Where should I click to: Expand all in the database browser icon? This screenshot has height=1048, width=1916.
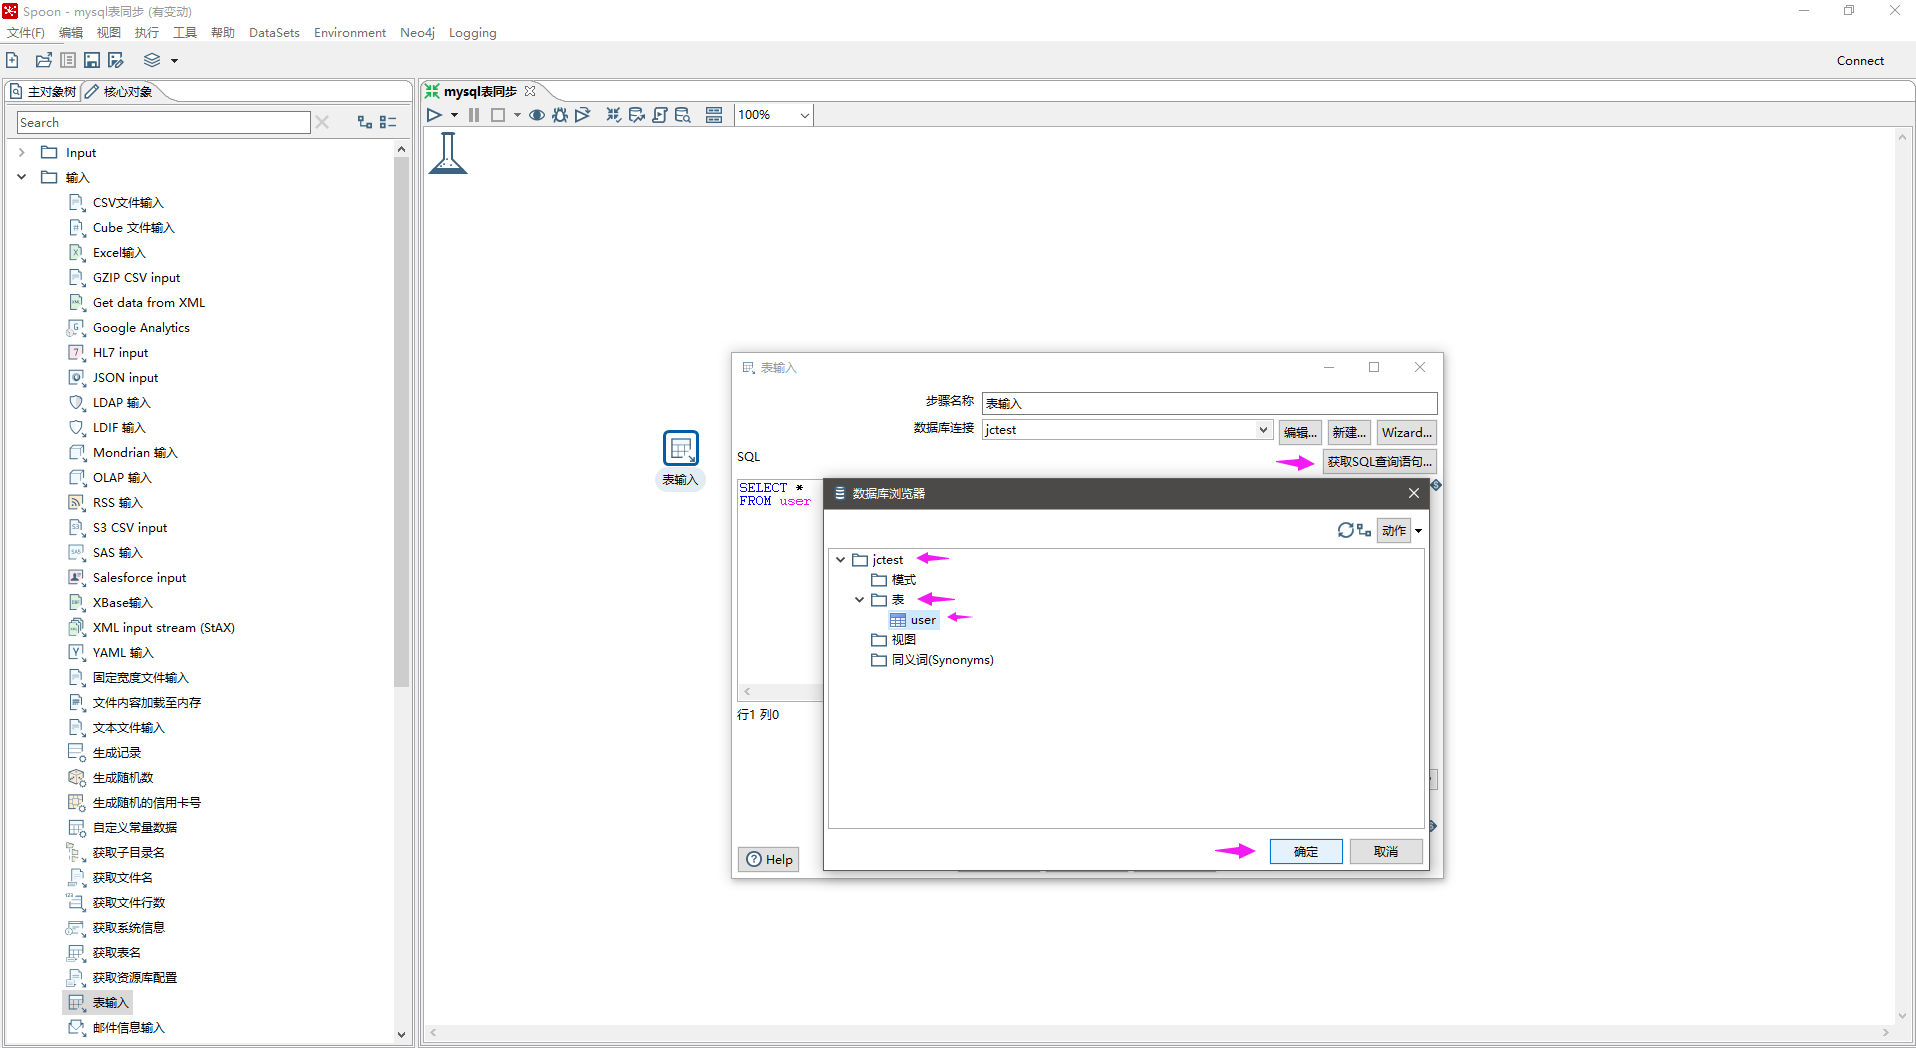click(1364, 530)
